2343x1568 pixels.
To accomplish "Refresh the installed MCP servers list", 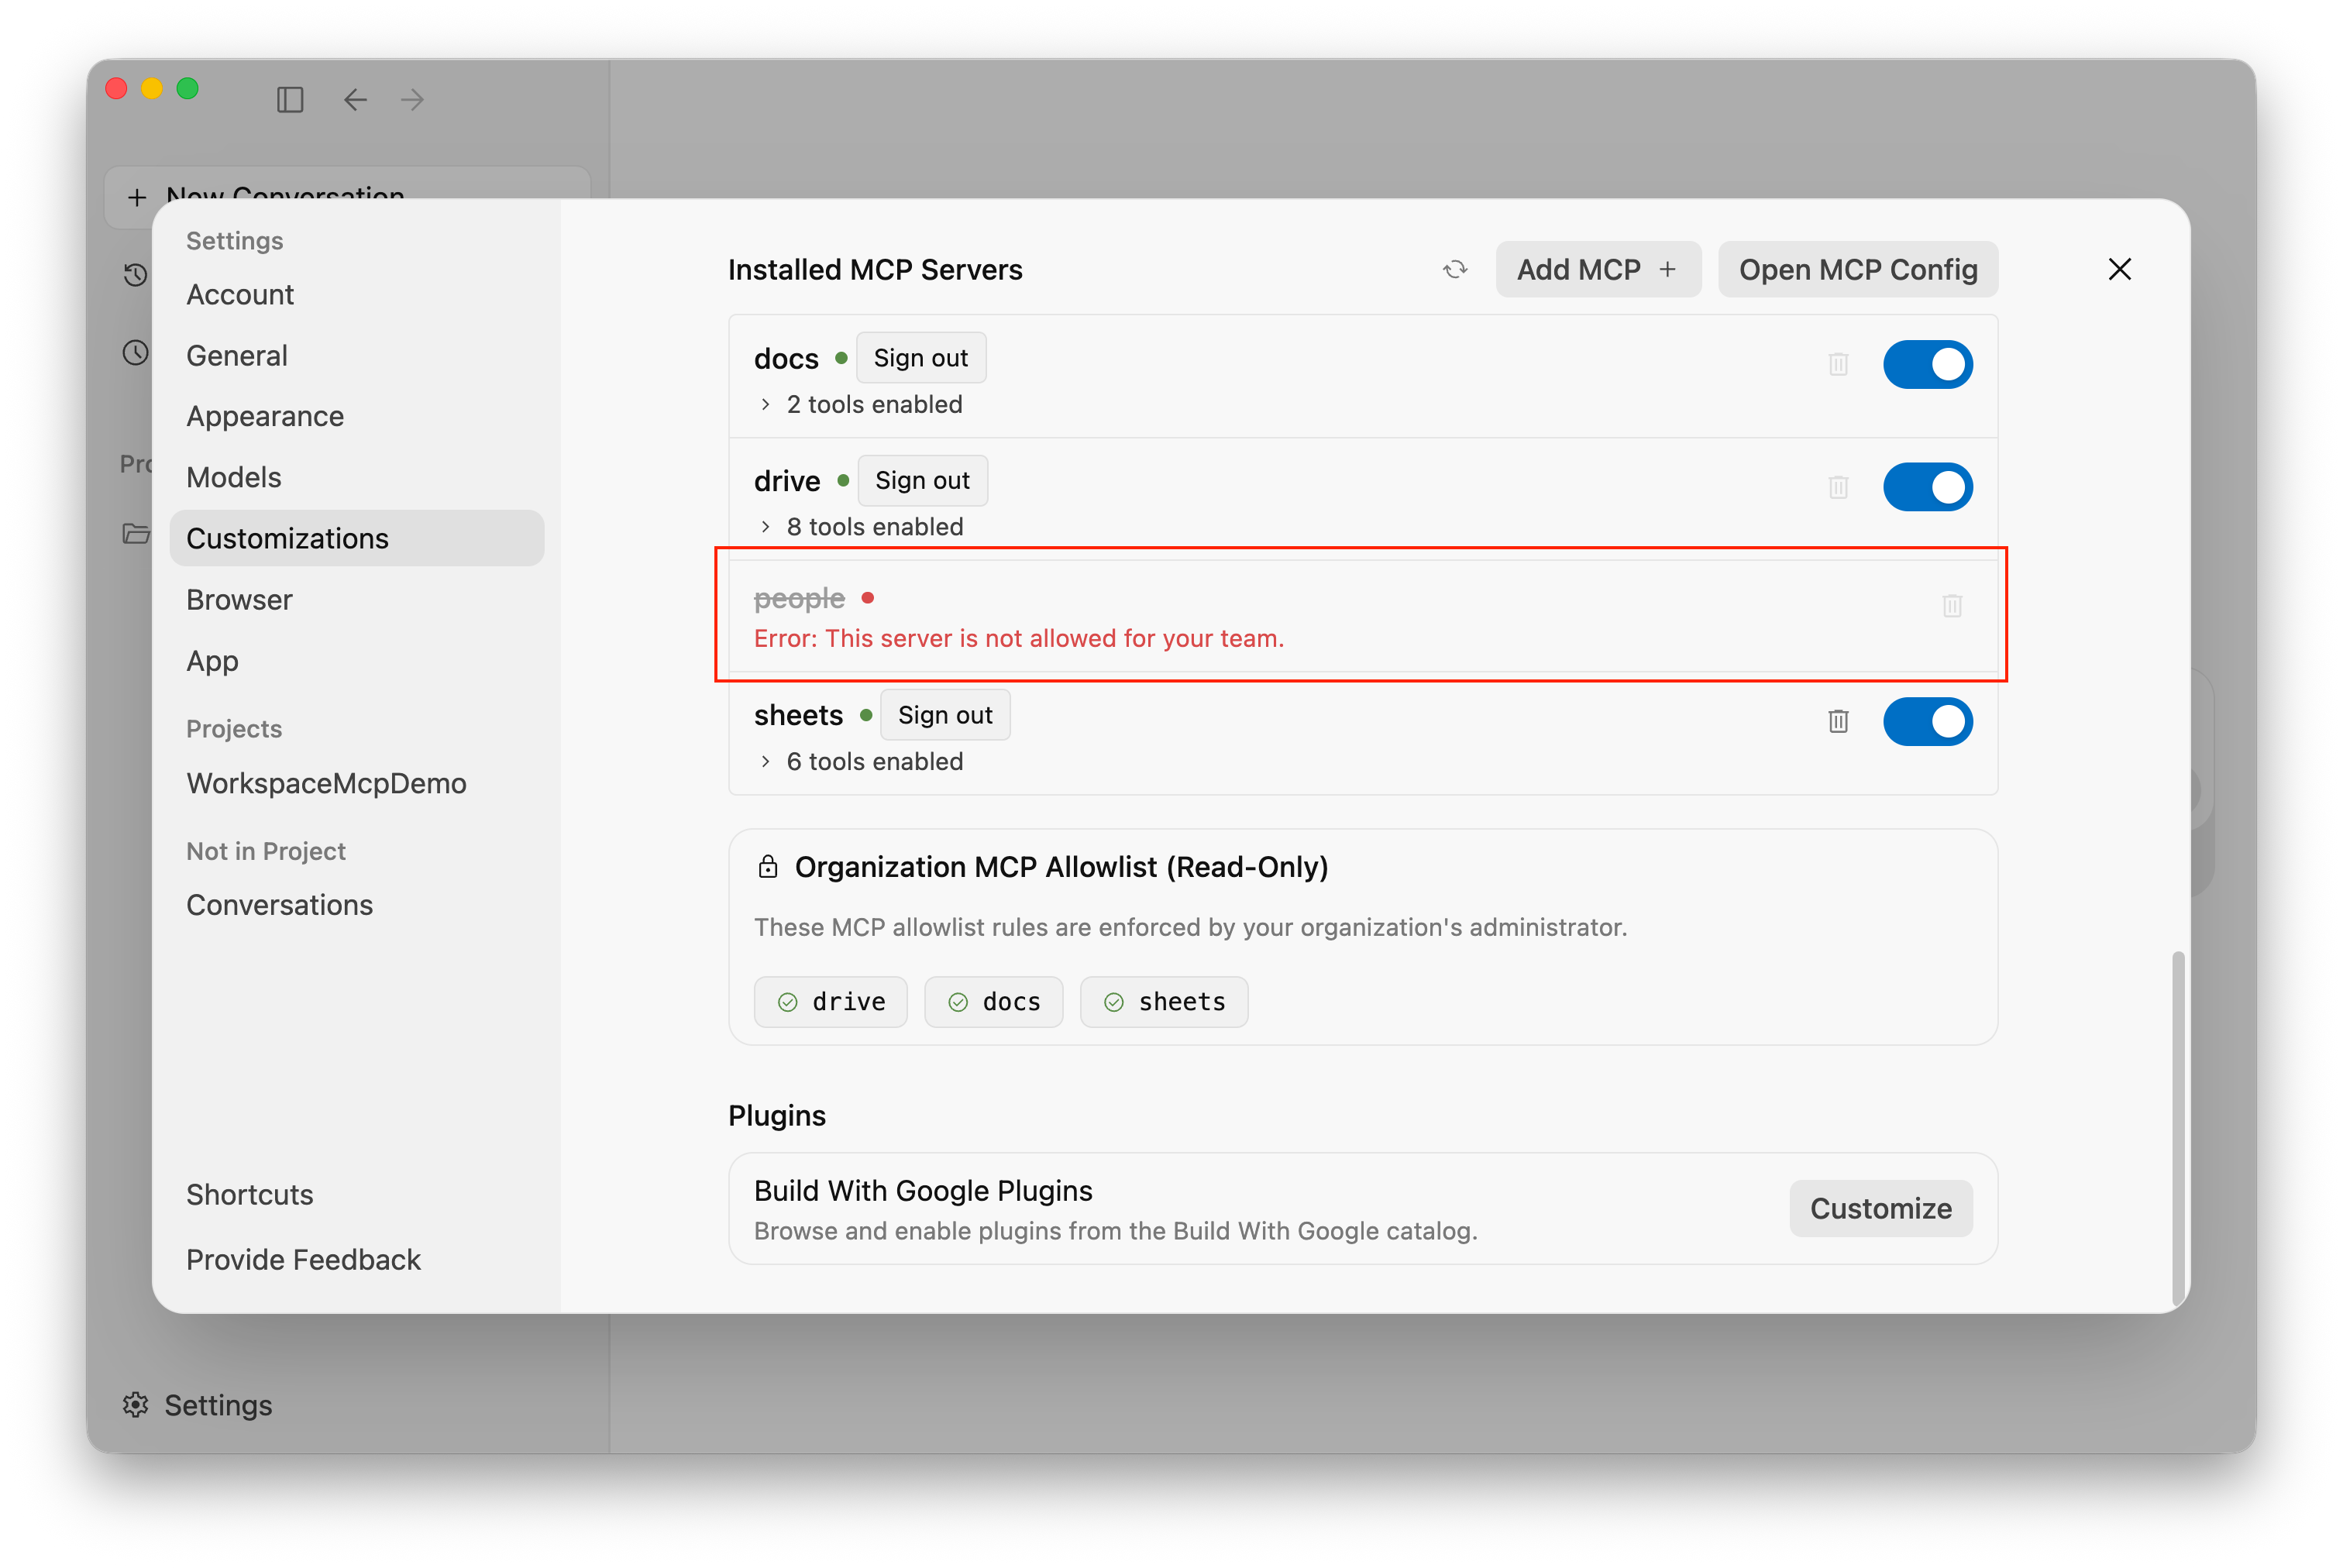I will click(x=1454, y=269).
